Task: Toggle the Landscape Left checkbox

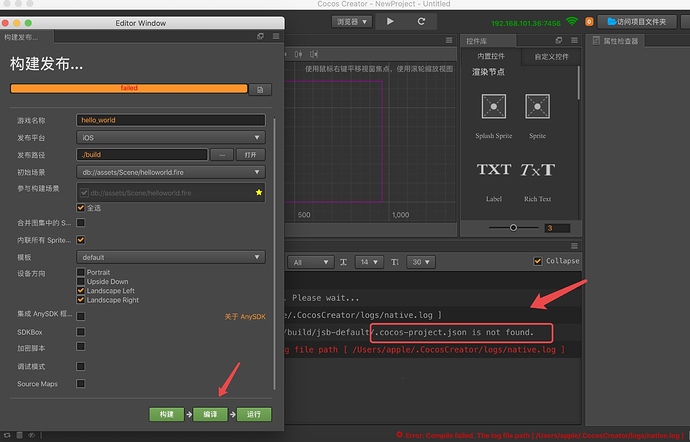Action: point(81,291)
